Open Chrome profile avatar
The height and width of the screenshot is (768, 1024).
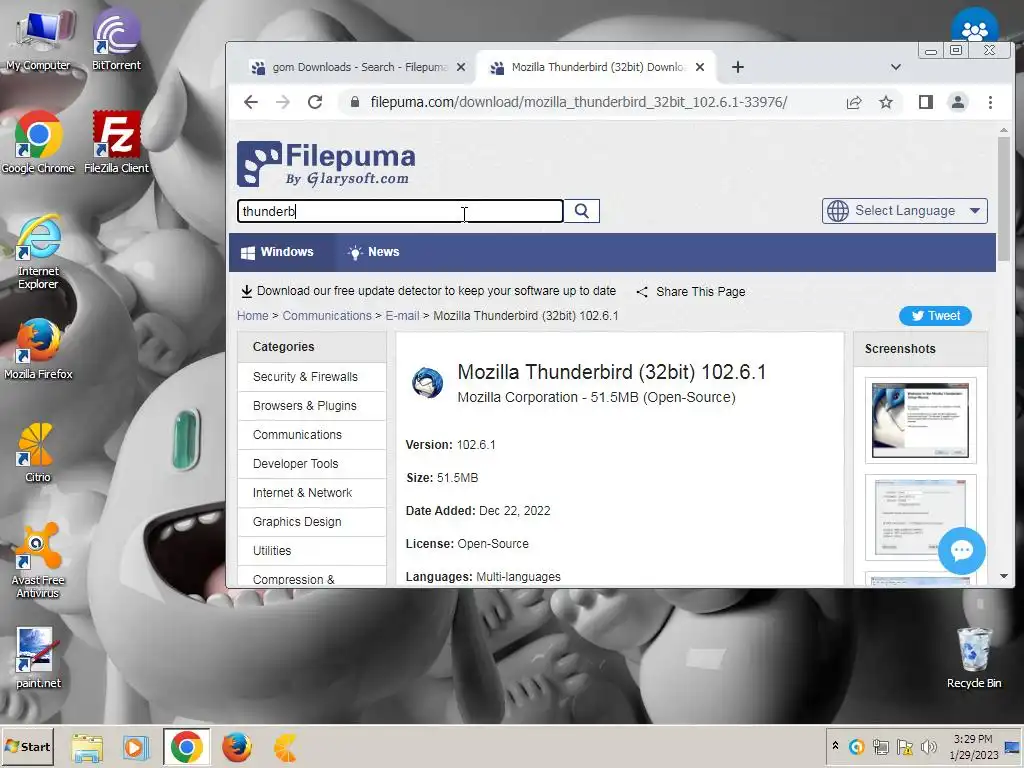coord(957,102)
